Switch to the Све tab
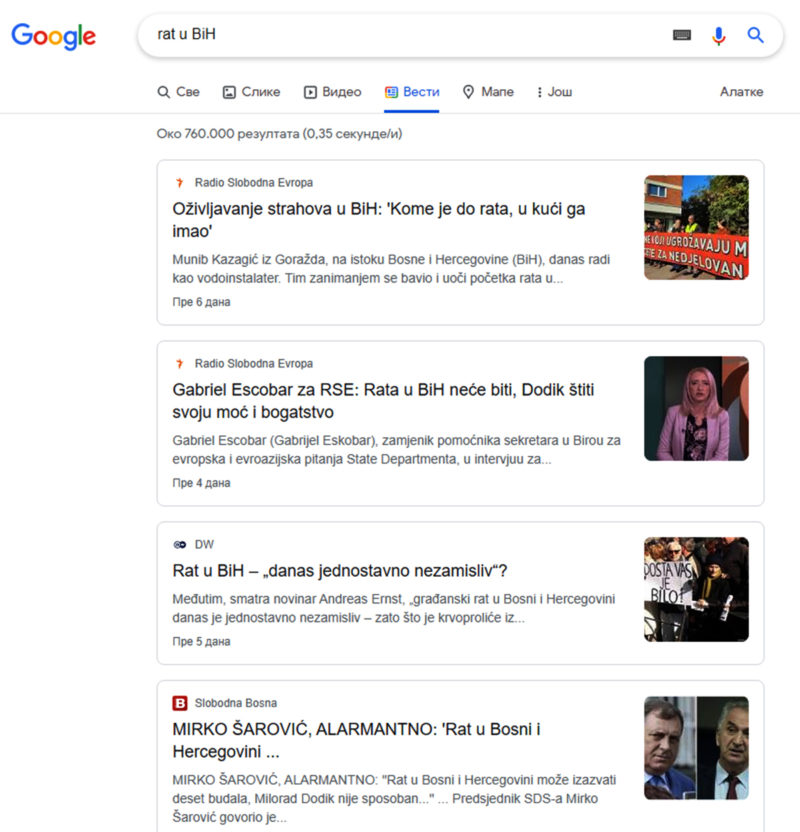Image resolution: width=800 pixels, height=832 pixels. (x=179, y=92)
